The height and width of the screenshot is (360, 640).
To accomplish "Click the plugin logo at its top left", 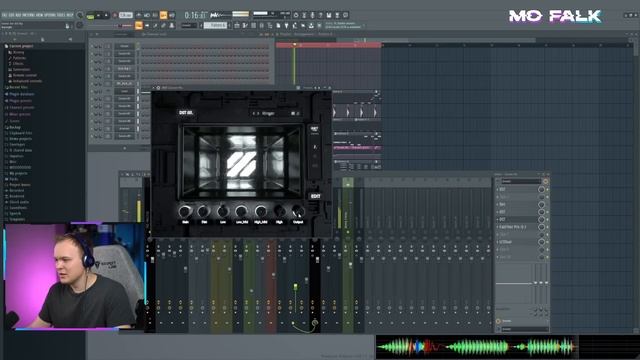I will coord(186,113).
